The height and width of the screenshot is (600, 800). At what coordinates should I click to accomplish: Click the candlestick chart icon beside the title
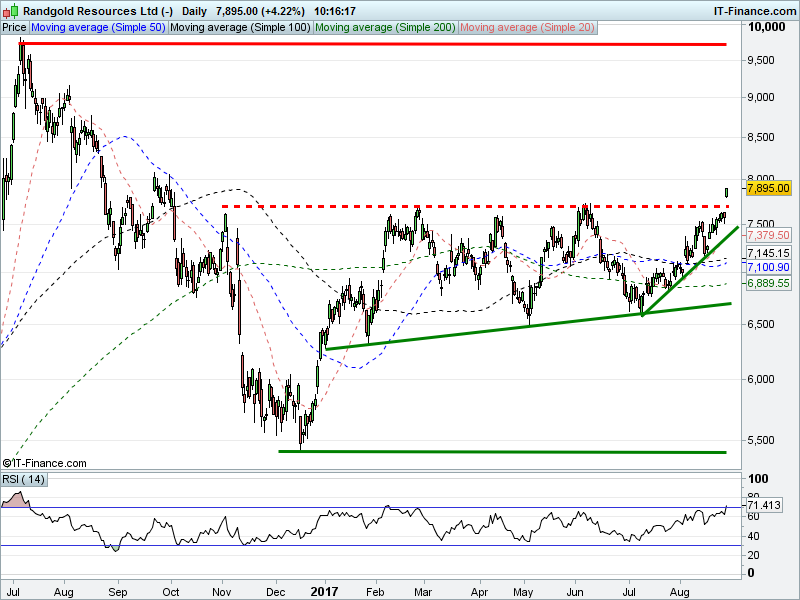[10, 11]
